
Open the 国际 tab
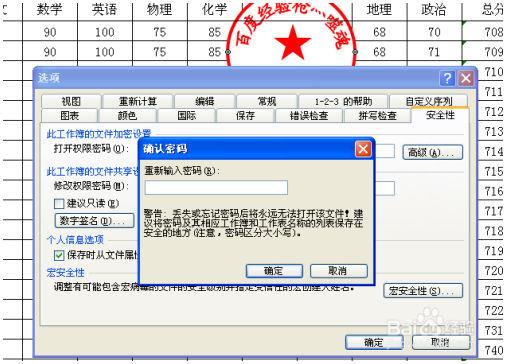point(186,116)
